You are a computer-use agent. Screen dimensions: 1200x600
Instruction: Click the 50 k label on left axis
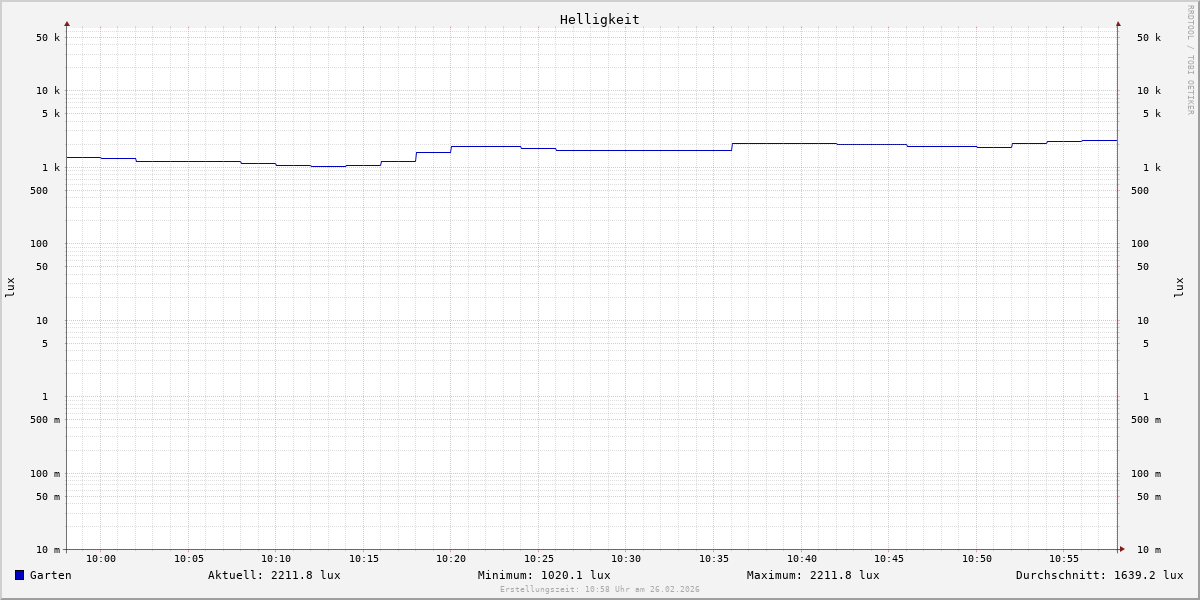tap(48, 38)
